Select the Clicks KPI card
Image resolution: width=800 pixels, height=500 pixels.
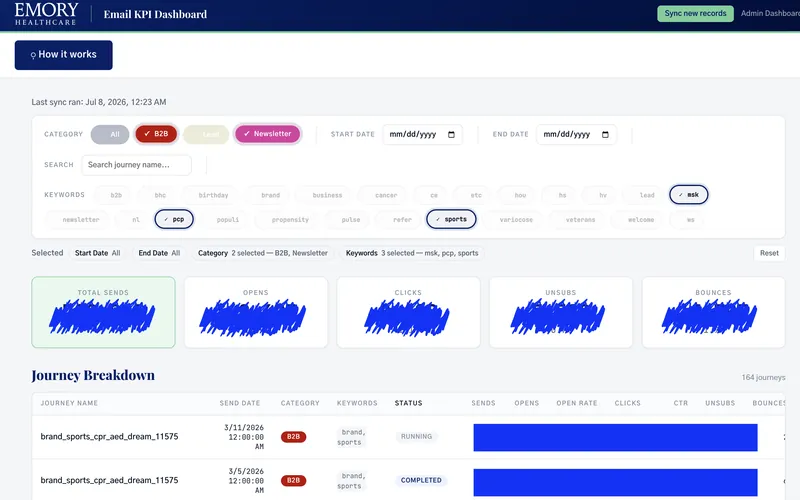tap(408, 312)
